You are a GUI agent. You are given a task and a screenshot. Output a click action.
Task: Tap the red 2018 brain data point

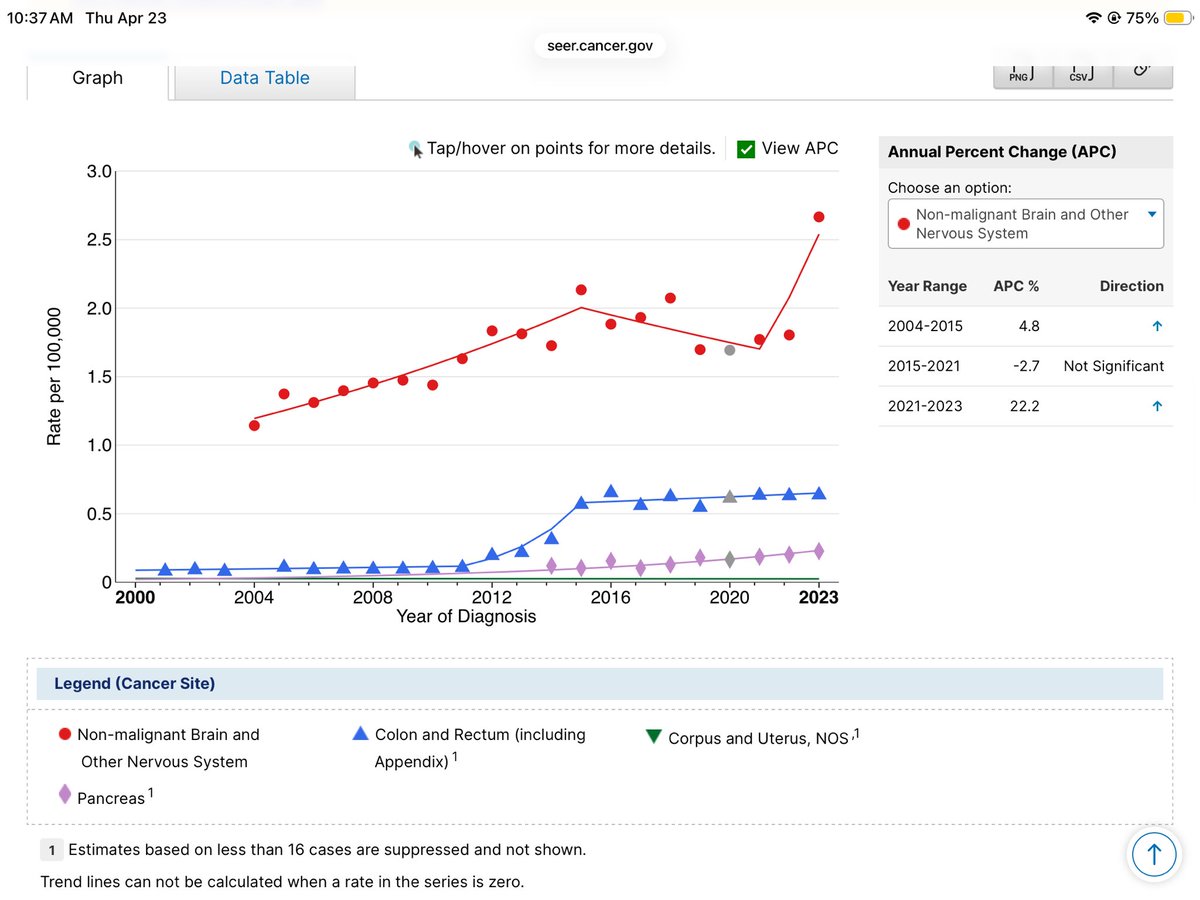coord(670,298)
